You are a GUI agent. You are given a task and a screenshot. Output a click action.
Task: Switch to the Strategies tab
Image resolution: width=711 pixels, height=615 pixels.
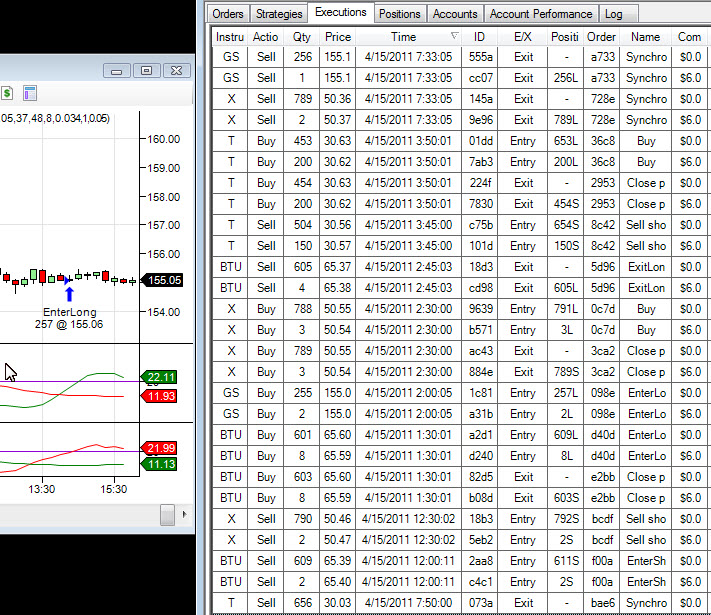tap(279, 14)
